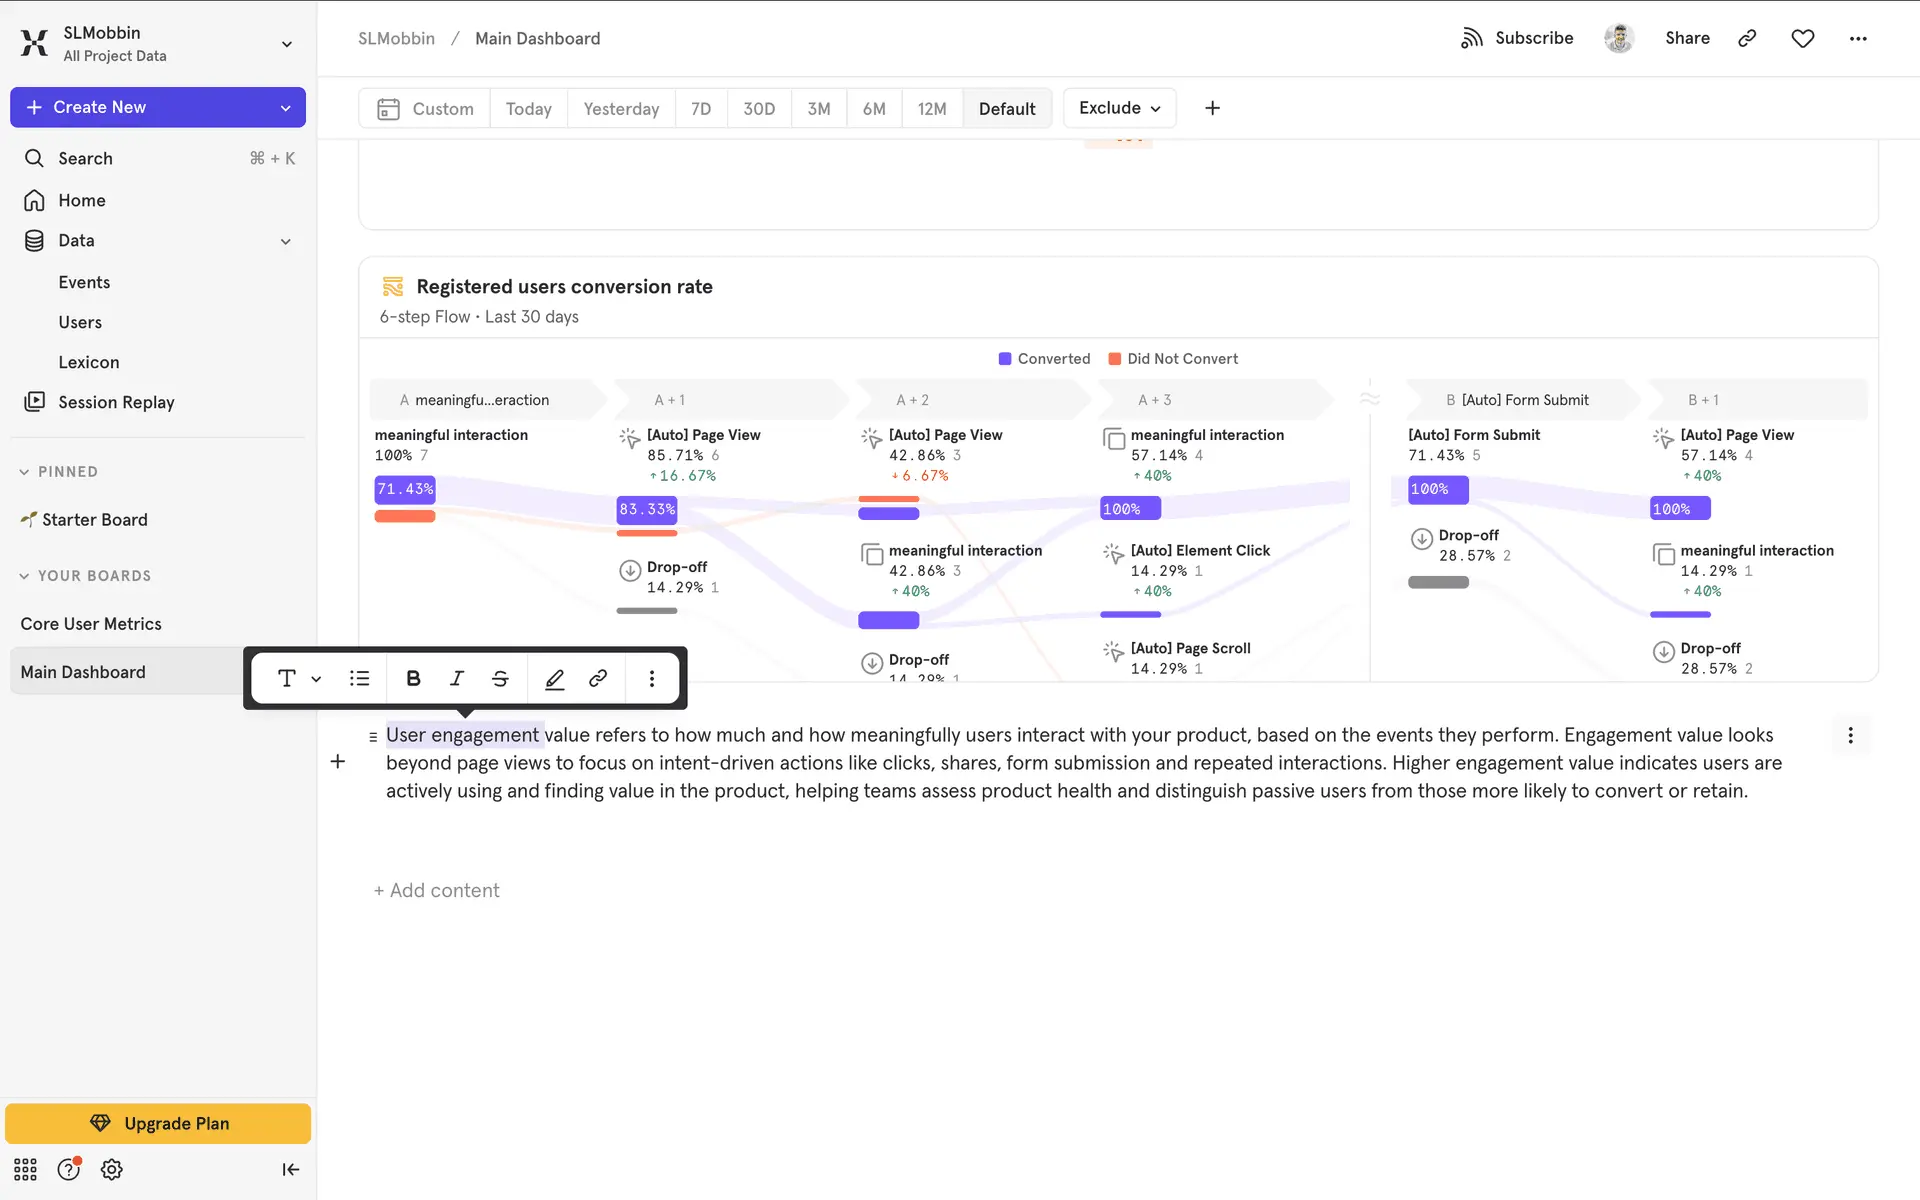Open the Exclude filter dropdown

(1119, 108)
